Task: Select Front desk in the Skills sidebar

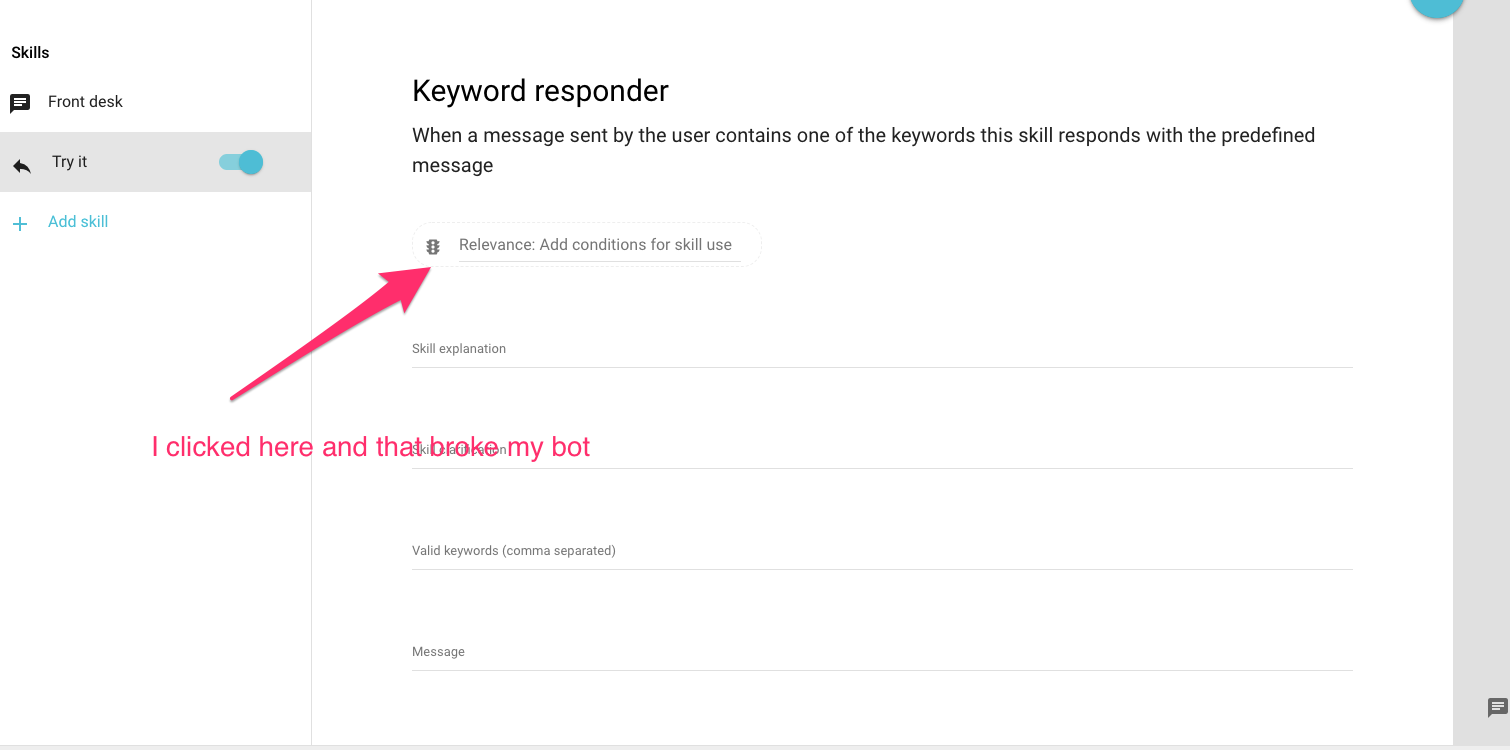Action: click(85, 102)
